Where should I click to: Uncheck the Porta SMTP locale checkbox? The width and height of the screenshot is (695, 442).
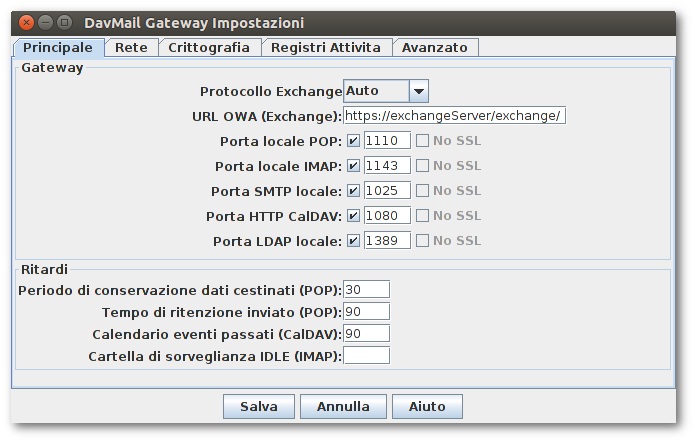click(x=354, y=191)
